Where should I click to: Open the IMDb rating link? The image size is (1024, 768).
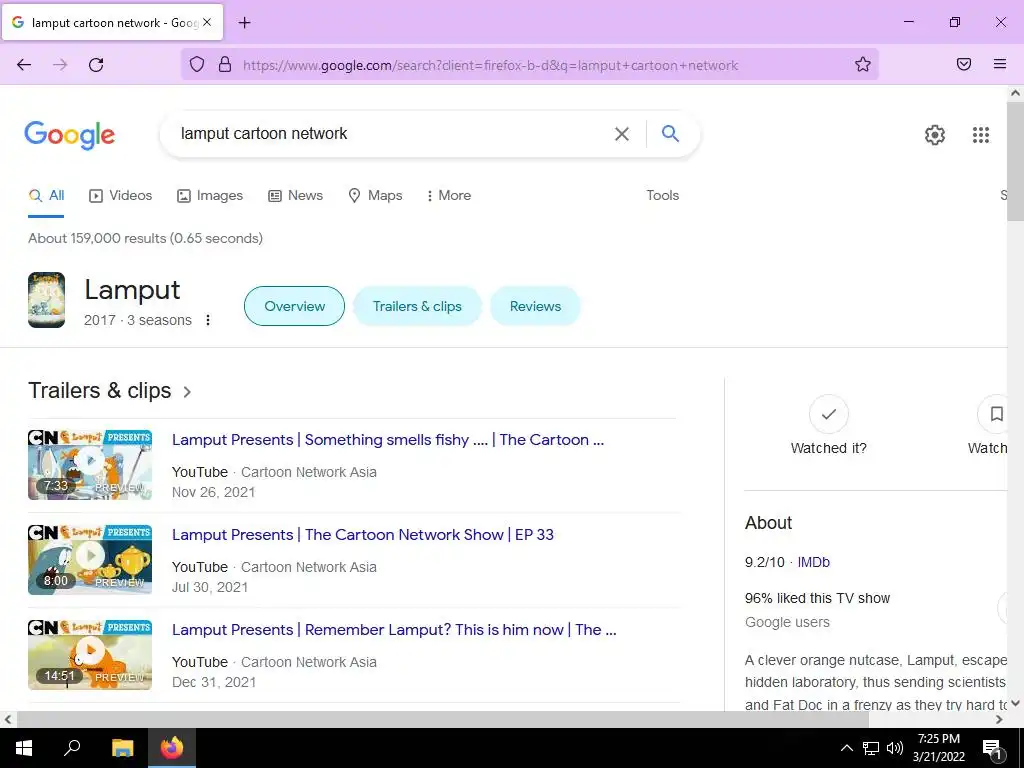coord(814,562)
